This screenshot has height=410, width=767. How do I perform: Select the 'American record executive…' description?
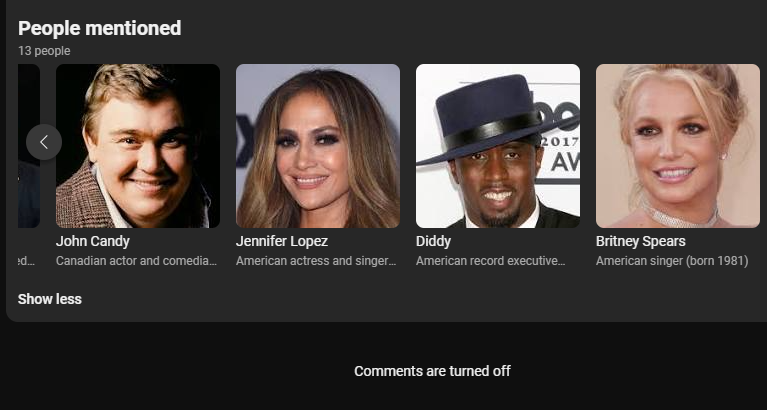click(x=490, y=261)
